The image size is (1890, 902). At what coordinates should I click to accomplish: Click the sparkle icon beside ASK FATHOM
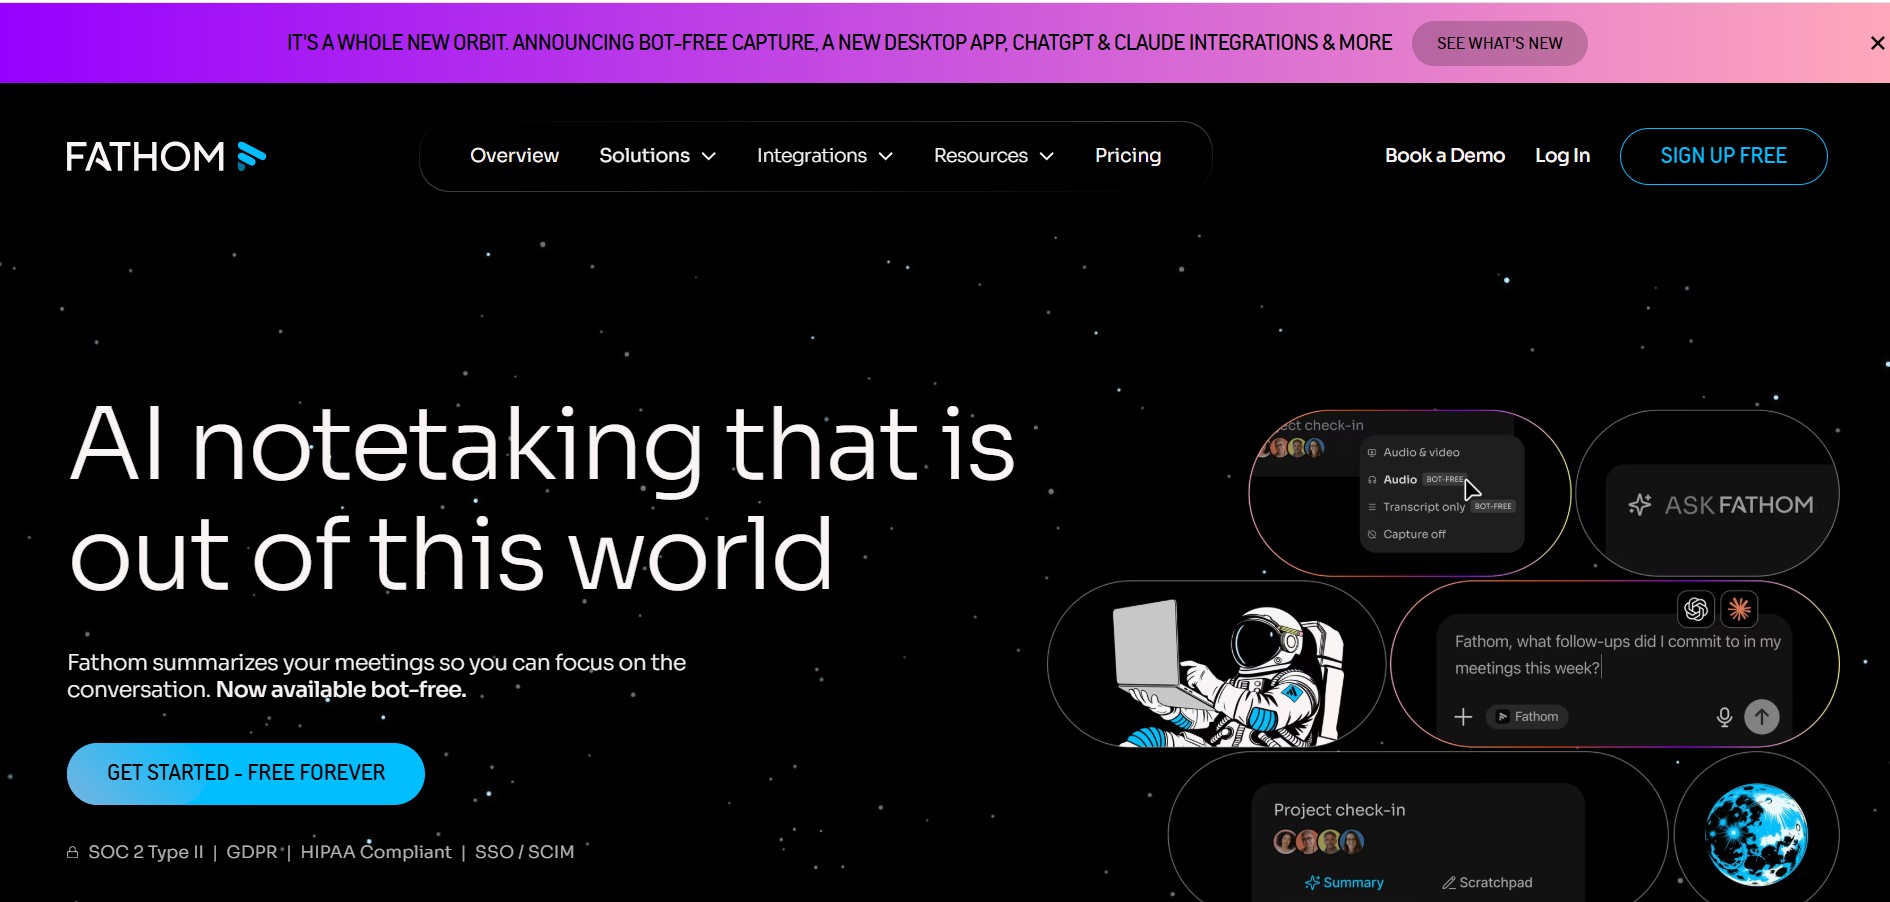coord(1640,505)
